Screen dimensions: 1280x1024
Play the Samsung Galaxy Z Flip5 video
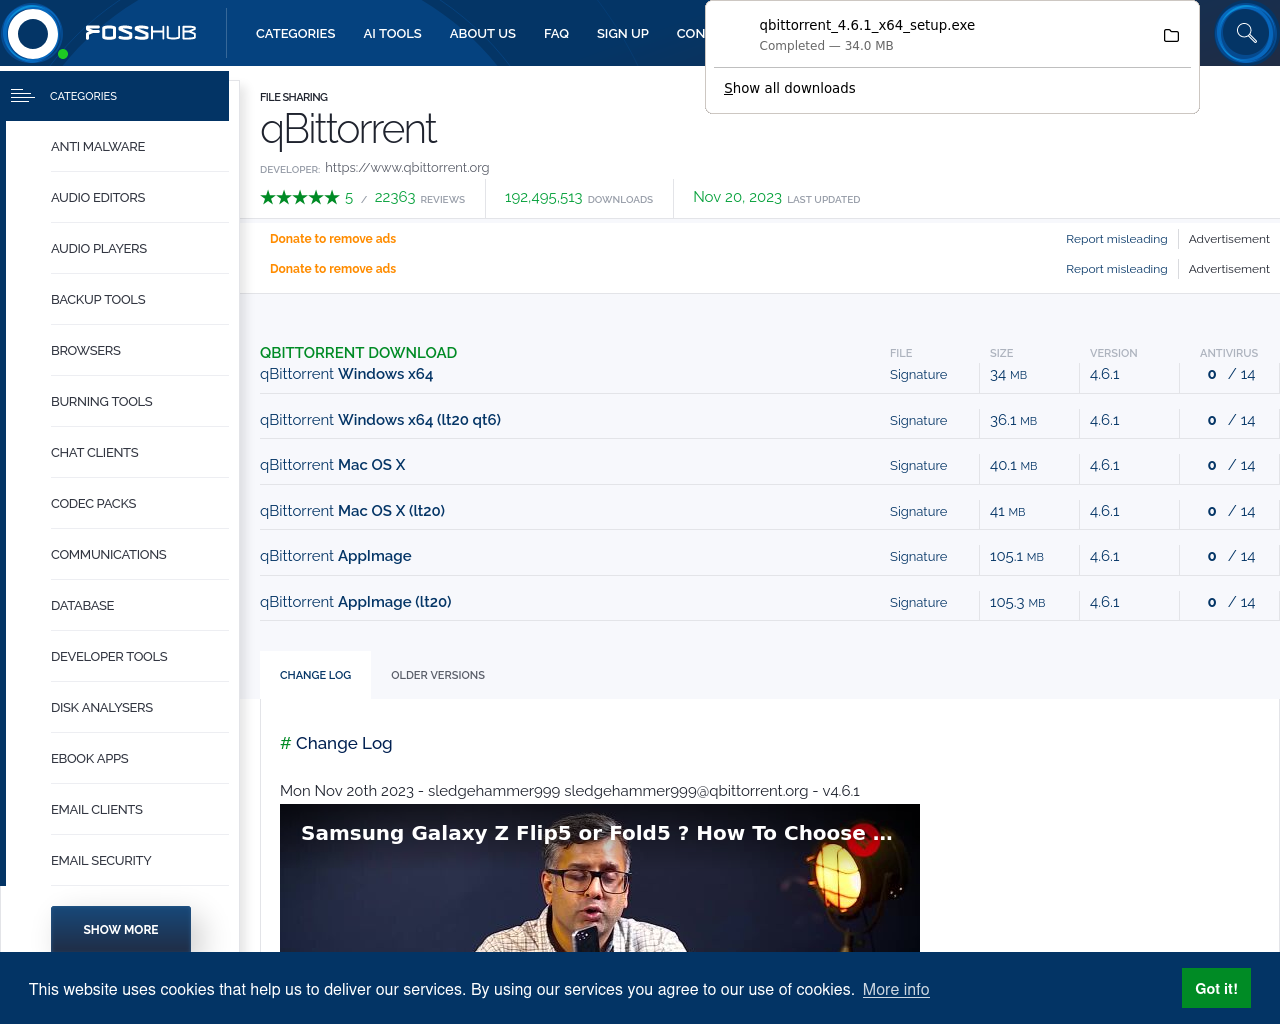click(x=600, y=878)
